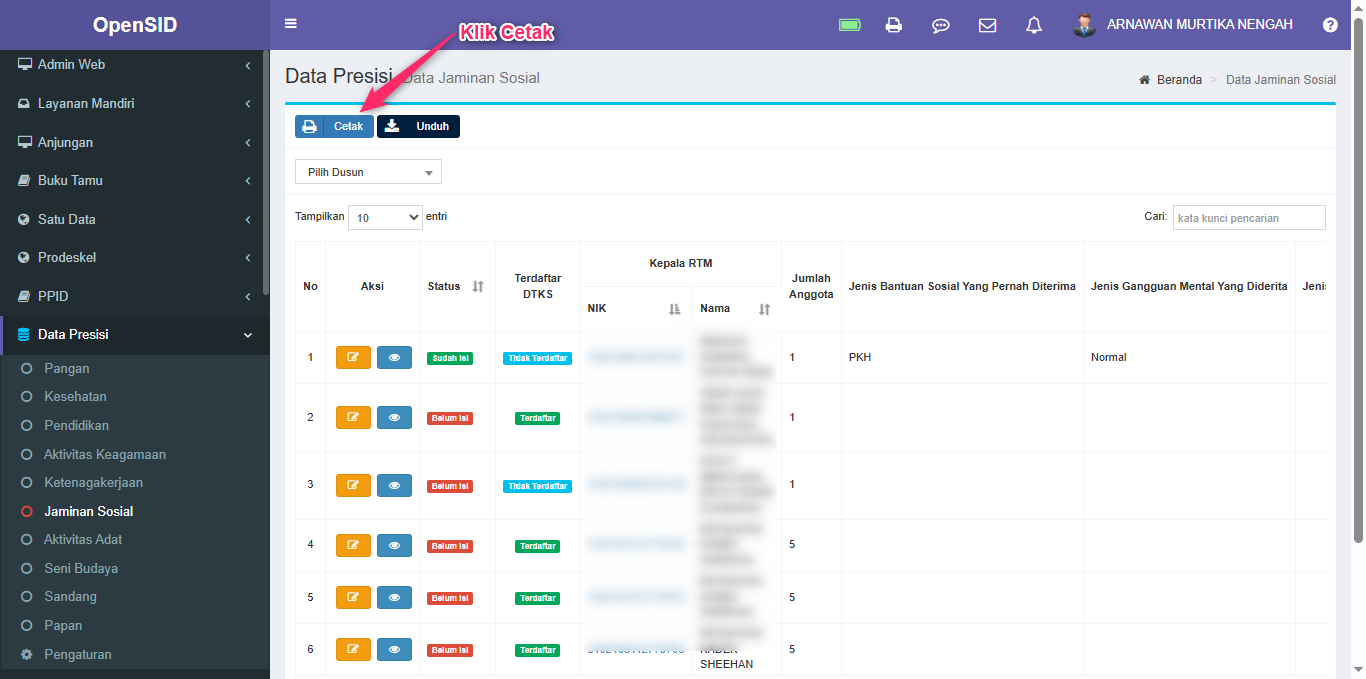
Task: View details eye icon in row 2
Action: point(394,417)
